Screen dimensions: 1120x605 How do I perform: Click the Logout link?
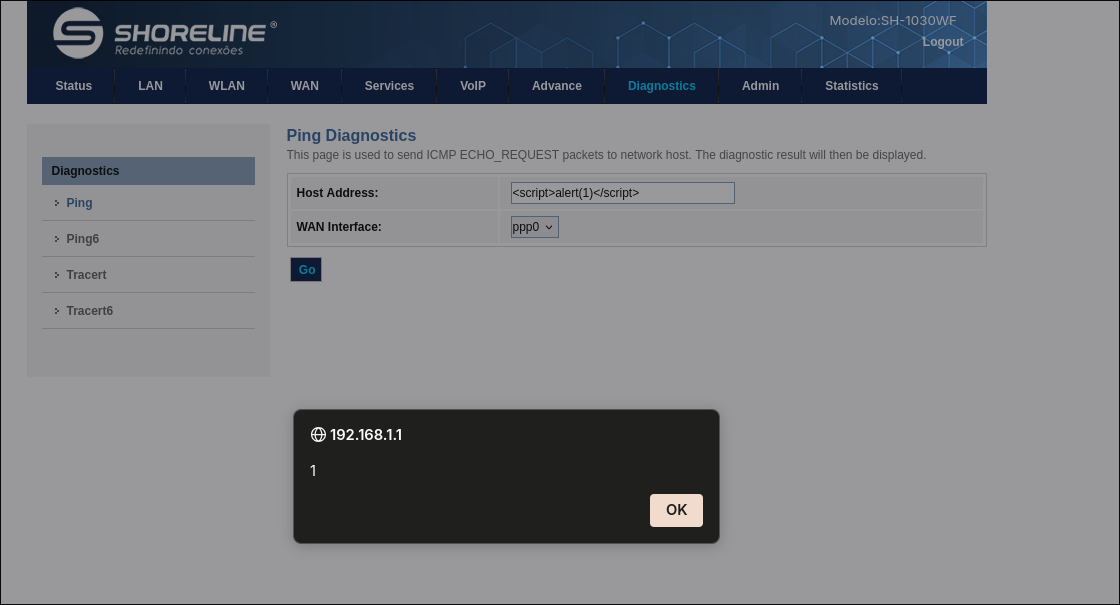tap(942, 42)
